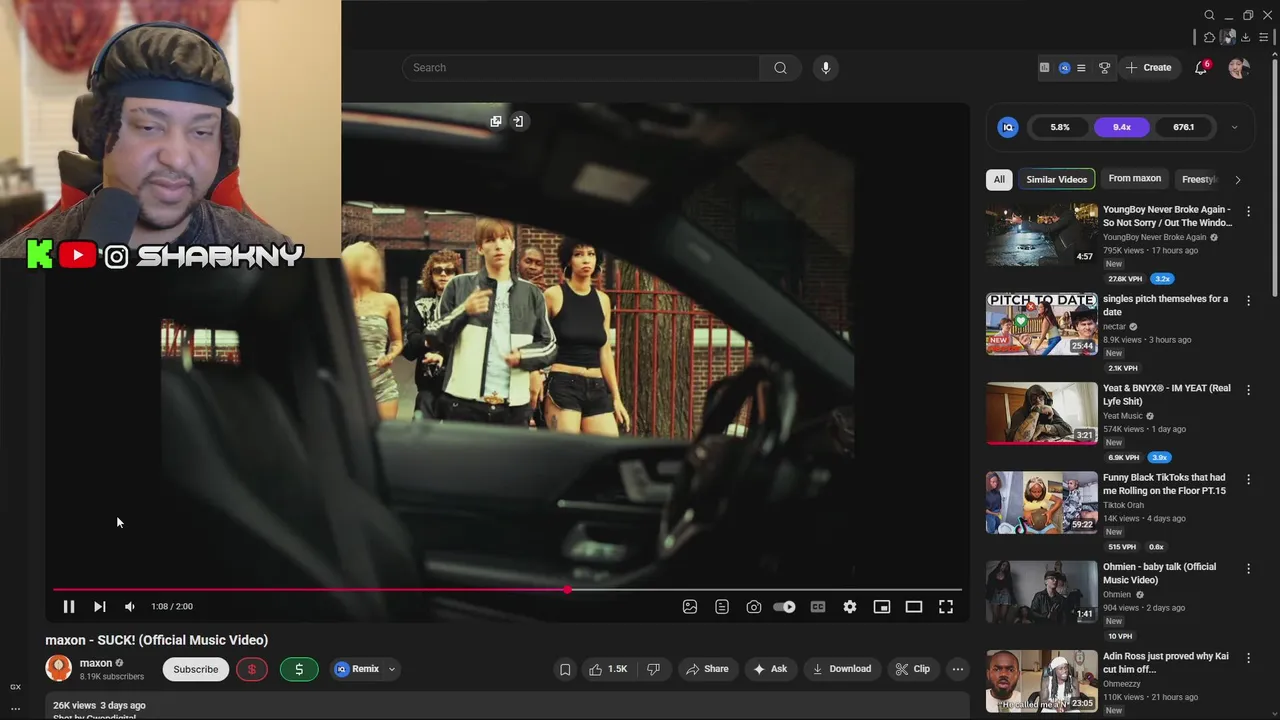The width and height of the screenshot is (1280, 720).
Task: Toggle theater mode
Action: tap(914, 606)
